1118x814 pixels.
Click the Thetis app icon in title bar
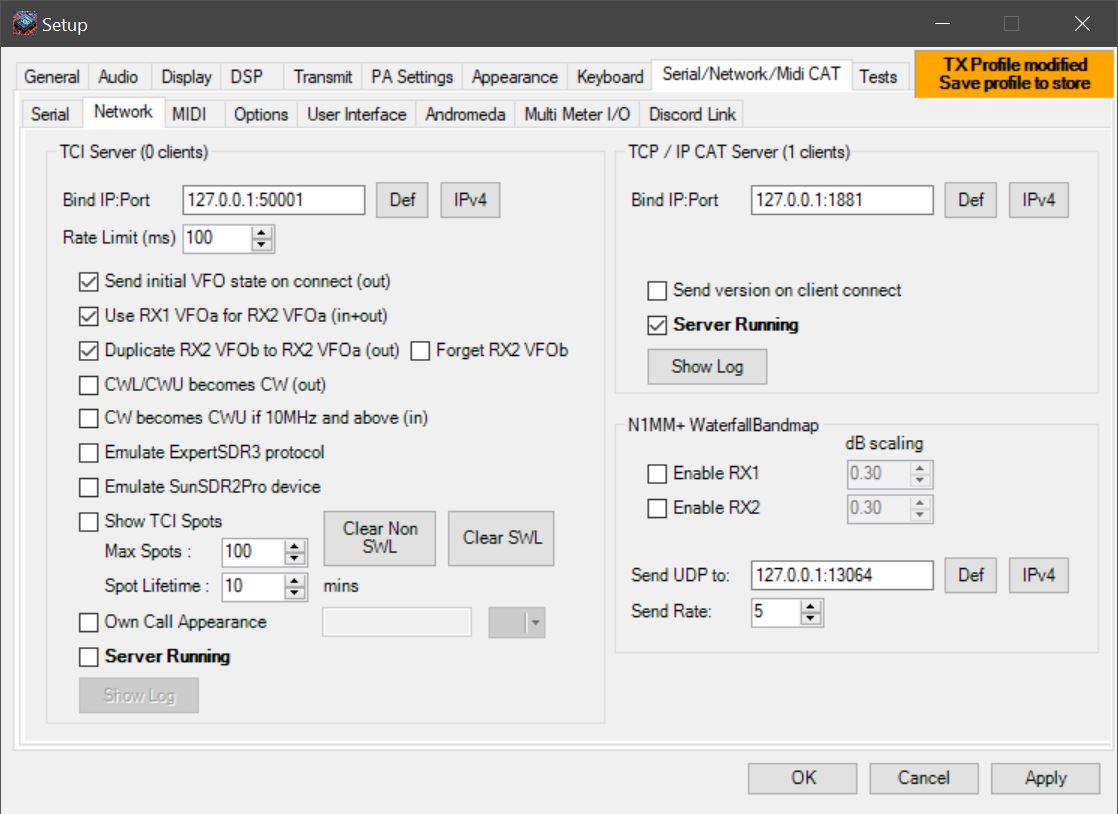pos(23,23)
